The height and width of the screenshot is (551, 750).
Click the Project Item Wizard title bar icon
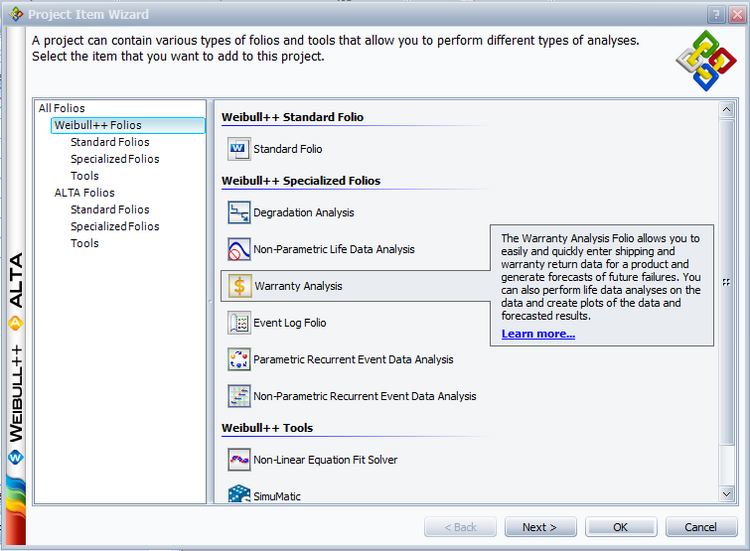click(x=16, y=14)
